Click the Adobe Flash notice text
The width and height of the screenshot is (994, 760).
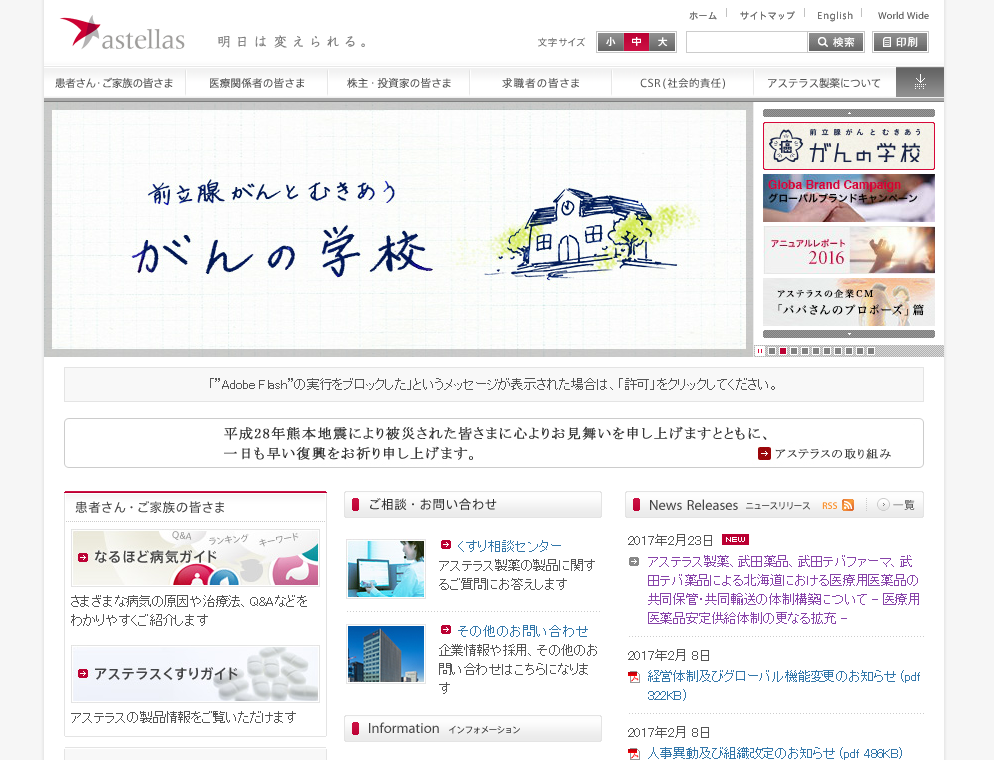pyautogui.click(x=493, y=384)
